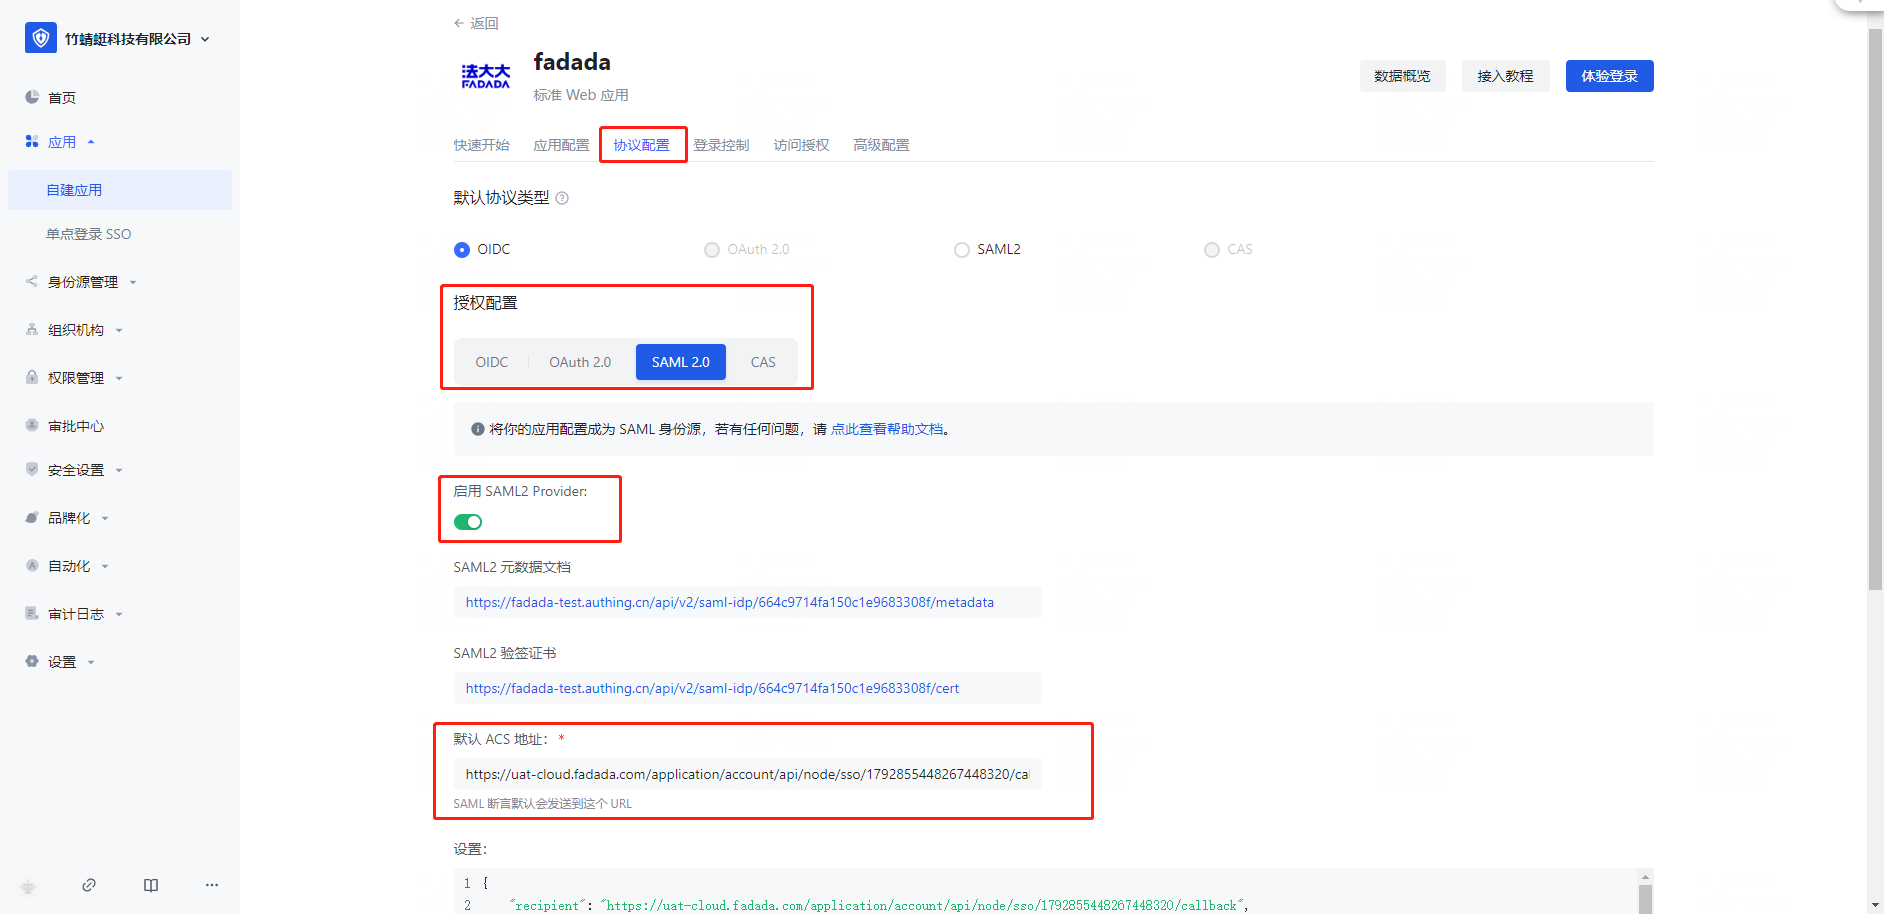Click the 默认 ACS 地址 input field
This screenshot has width=1884, height=914.
(748, 774)
